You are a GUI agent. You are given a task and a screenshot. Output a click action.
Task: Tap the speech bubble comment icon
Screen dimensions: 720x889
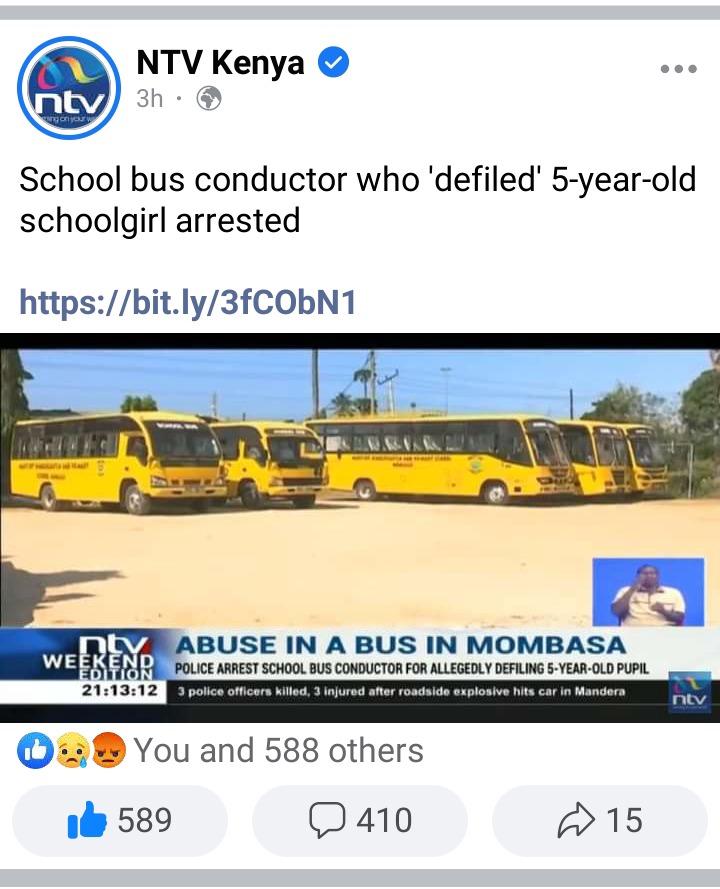coord(327,820)
